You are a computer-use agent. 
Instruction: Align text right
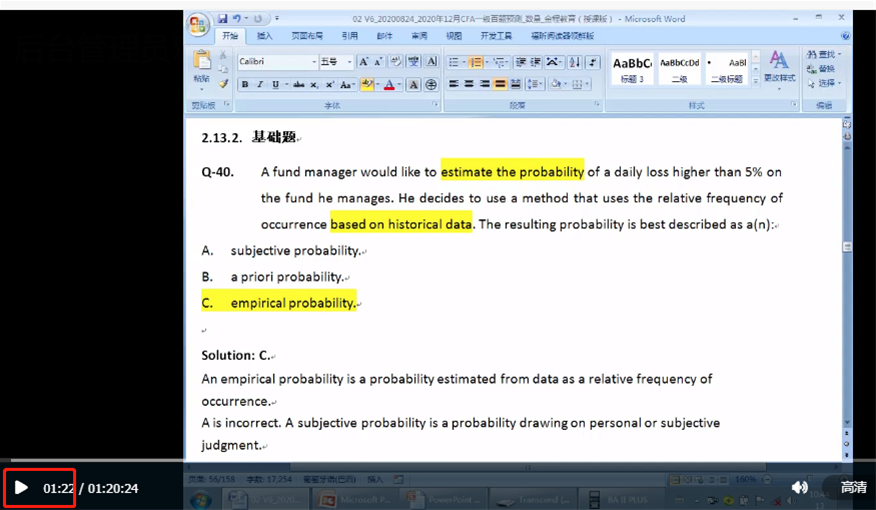pos(484,84)
